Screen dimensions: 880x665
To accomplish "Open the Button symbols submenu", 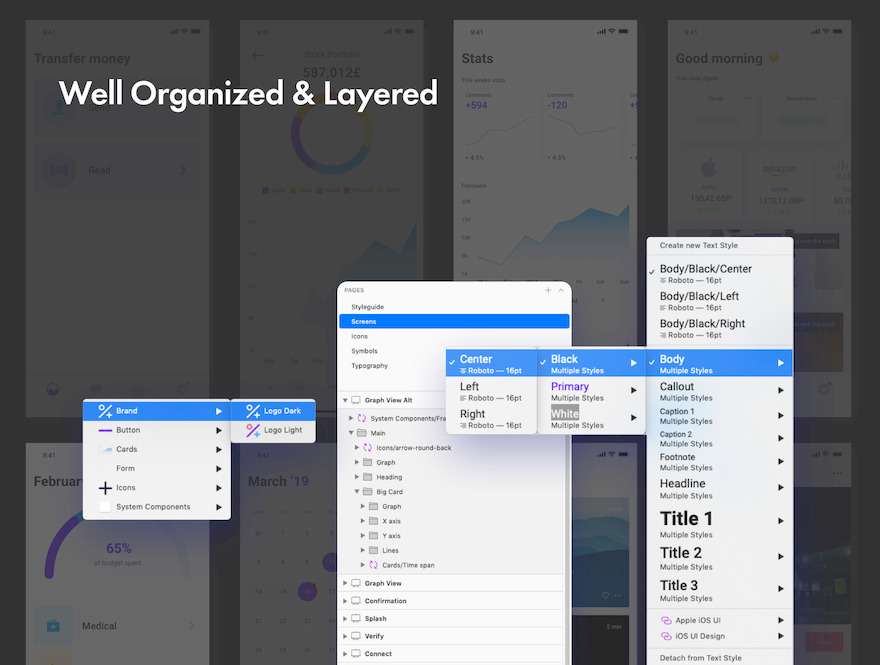I will click(157, 430).
